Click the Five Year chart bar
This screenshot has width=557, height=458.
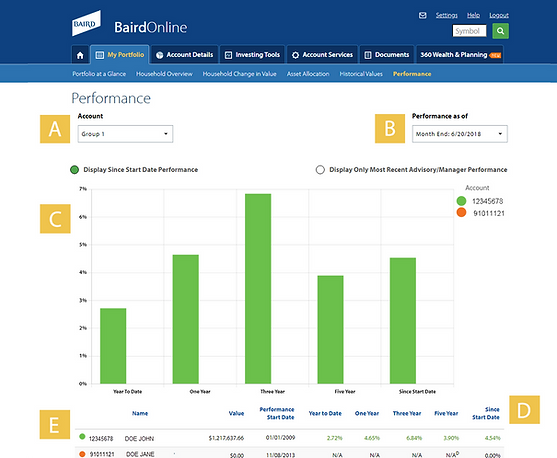click(x=330, y=329)
